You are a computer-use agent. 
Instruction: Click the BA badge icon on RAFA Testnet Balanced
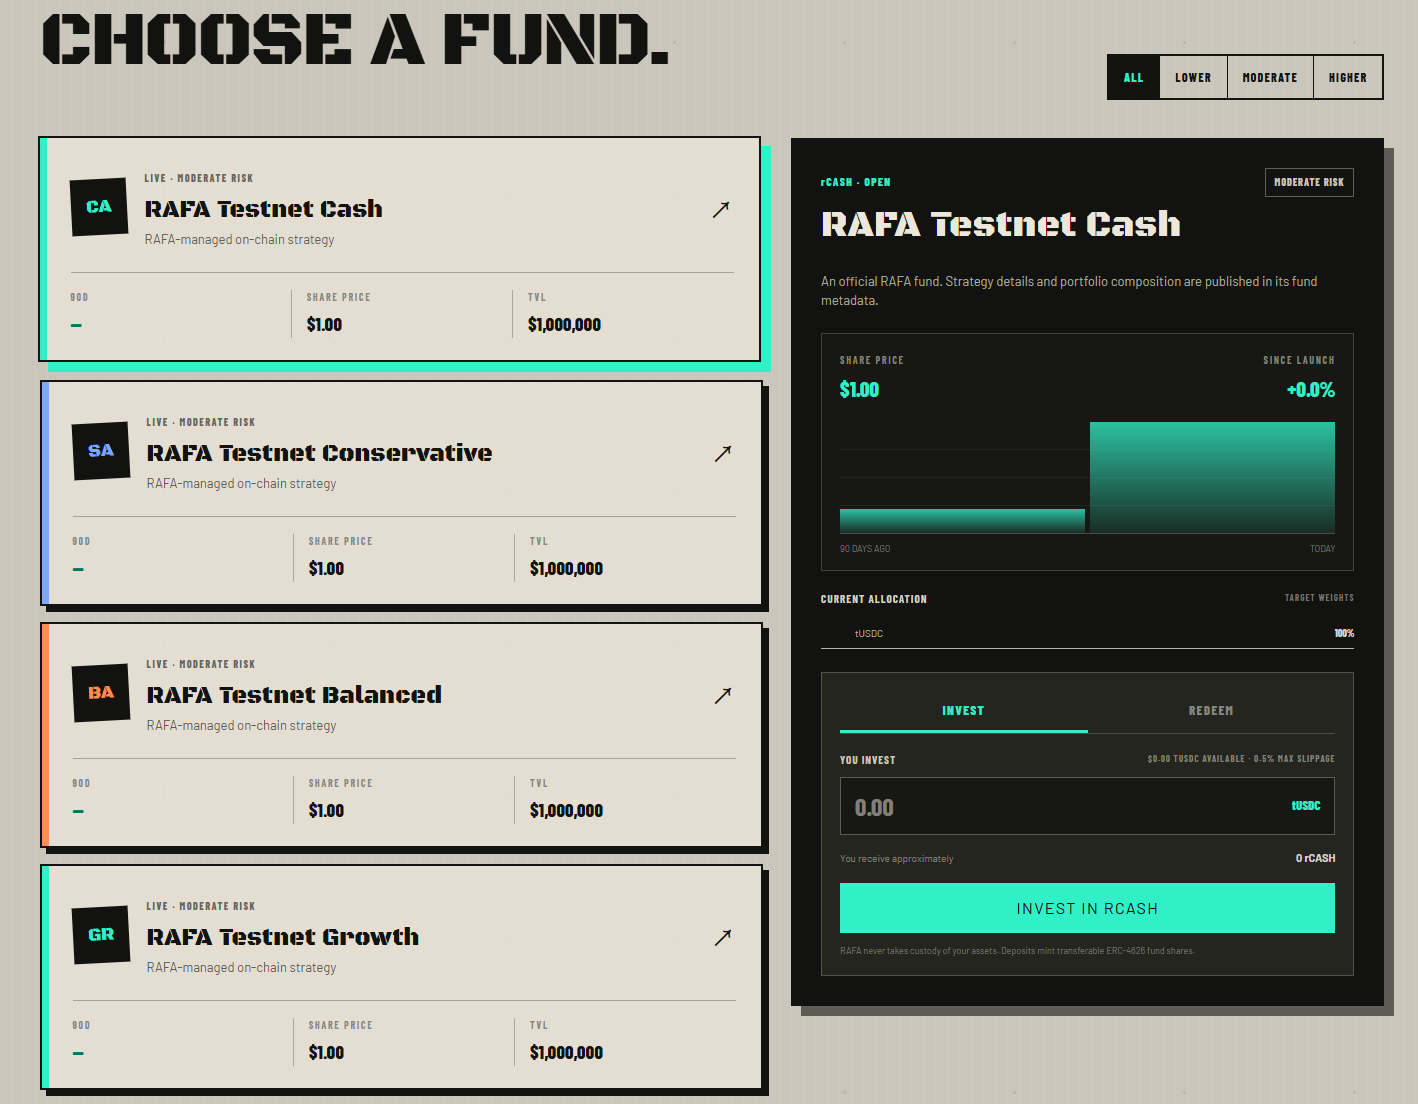coord(101,693)
